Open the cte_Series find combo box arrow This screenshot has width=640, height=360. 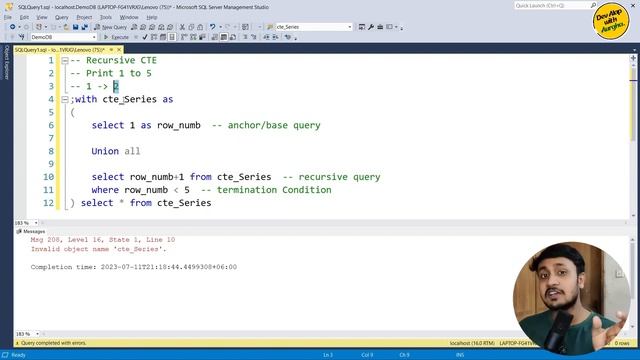tap(350, 27)
